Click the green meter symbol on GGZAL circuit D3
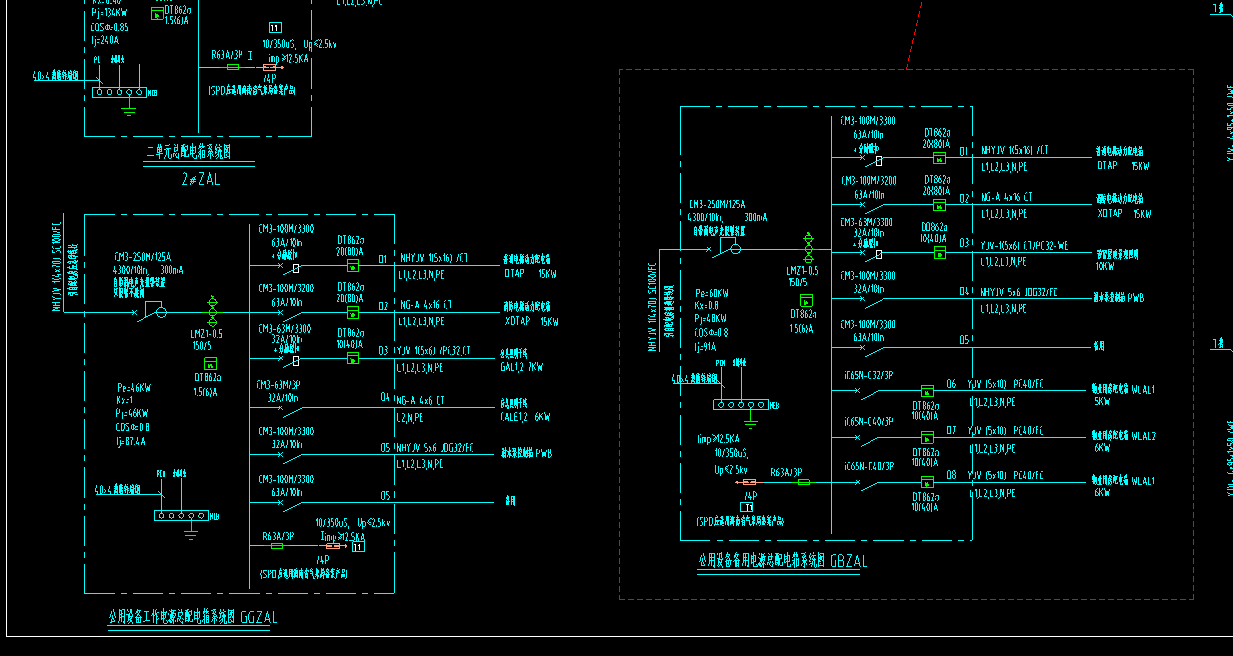1233x656 pixels. point(353,358)
